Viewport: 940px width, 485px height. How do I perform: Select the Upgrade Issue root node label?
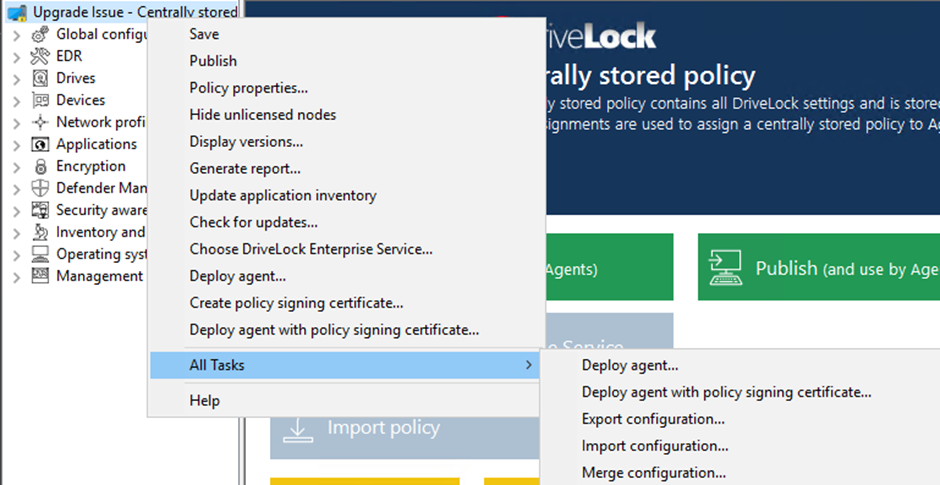tap(135, 12)
